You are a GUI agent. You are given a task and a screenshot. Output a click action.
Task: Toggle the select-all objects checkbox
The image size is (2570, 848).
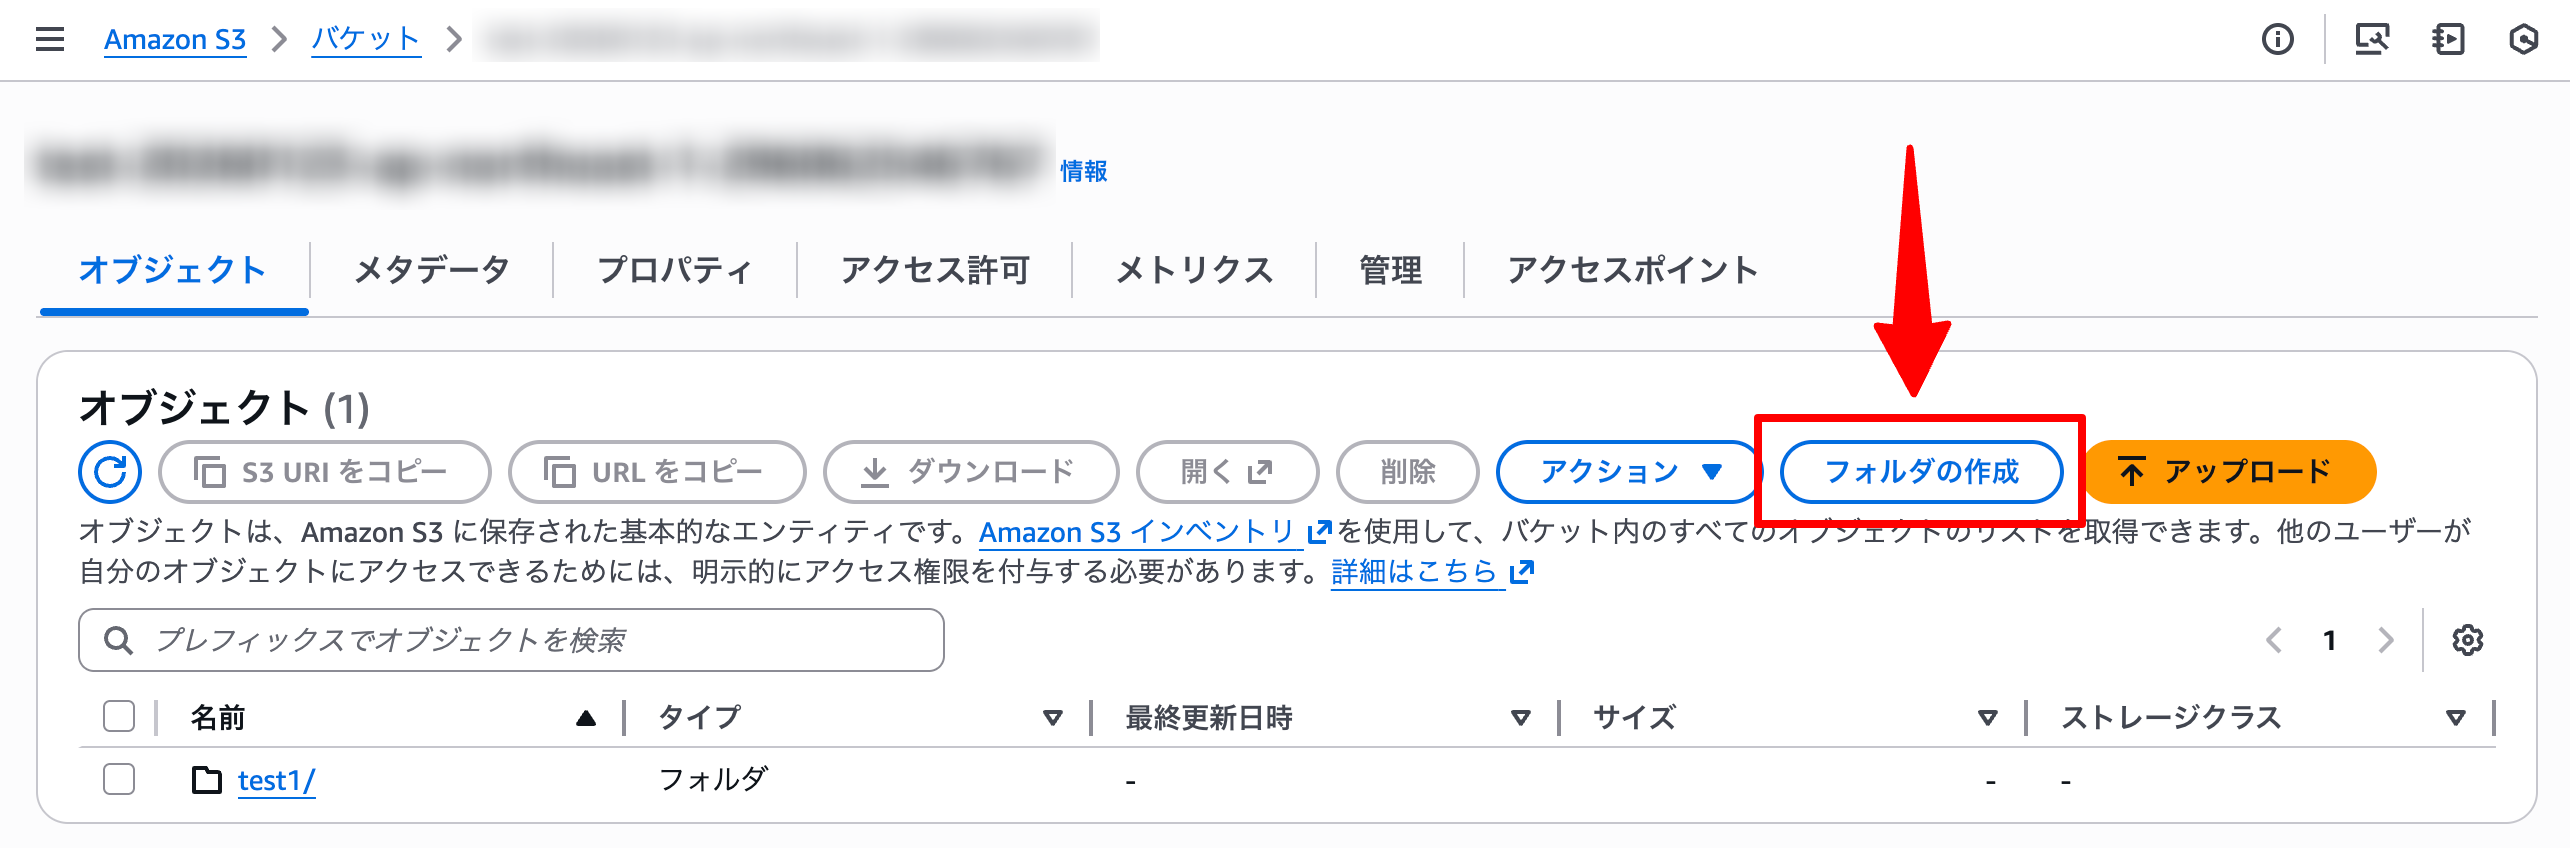click(119, 717)
